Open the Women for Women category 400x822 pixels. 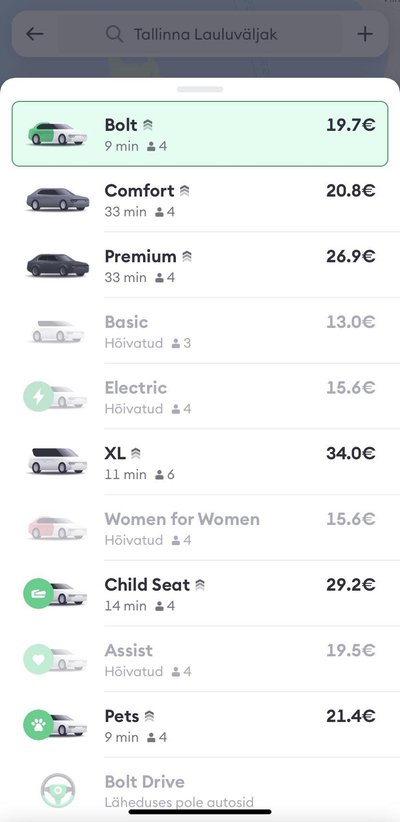[200, 528]
